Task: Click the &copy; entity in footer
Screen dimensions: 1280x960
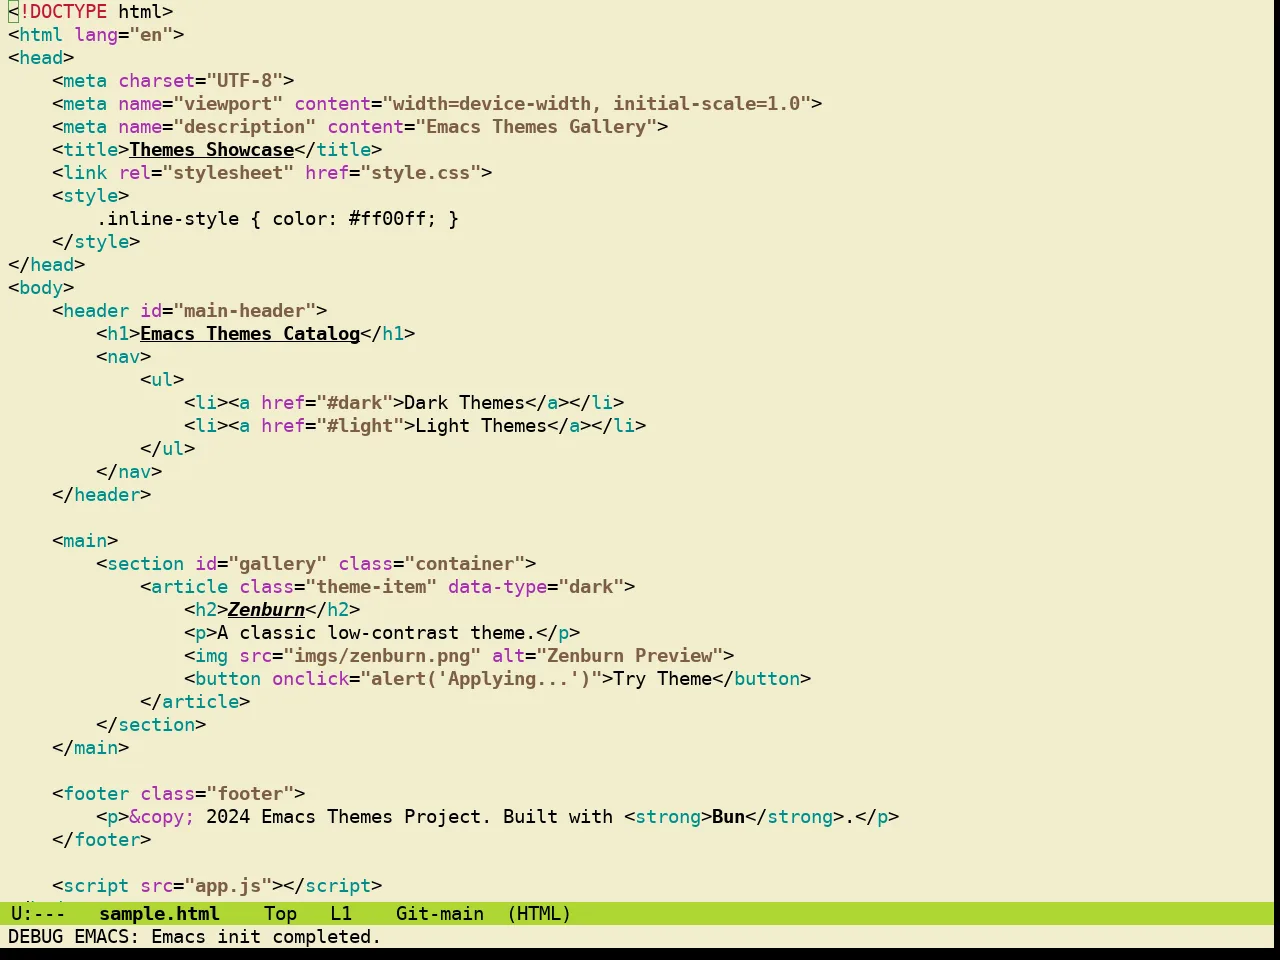Action: pyautogui.click(x=162, y=817)
